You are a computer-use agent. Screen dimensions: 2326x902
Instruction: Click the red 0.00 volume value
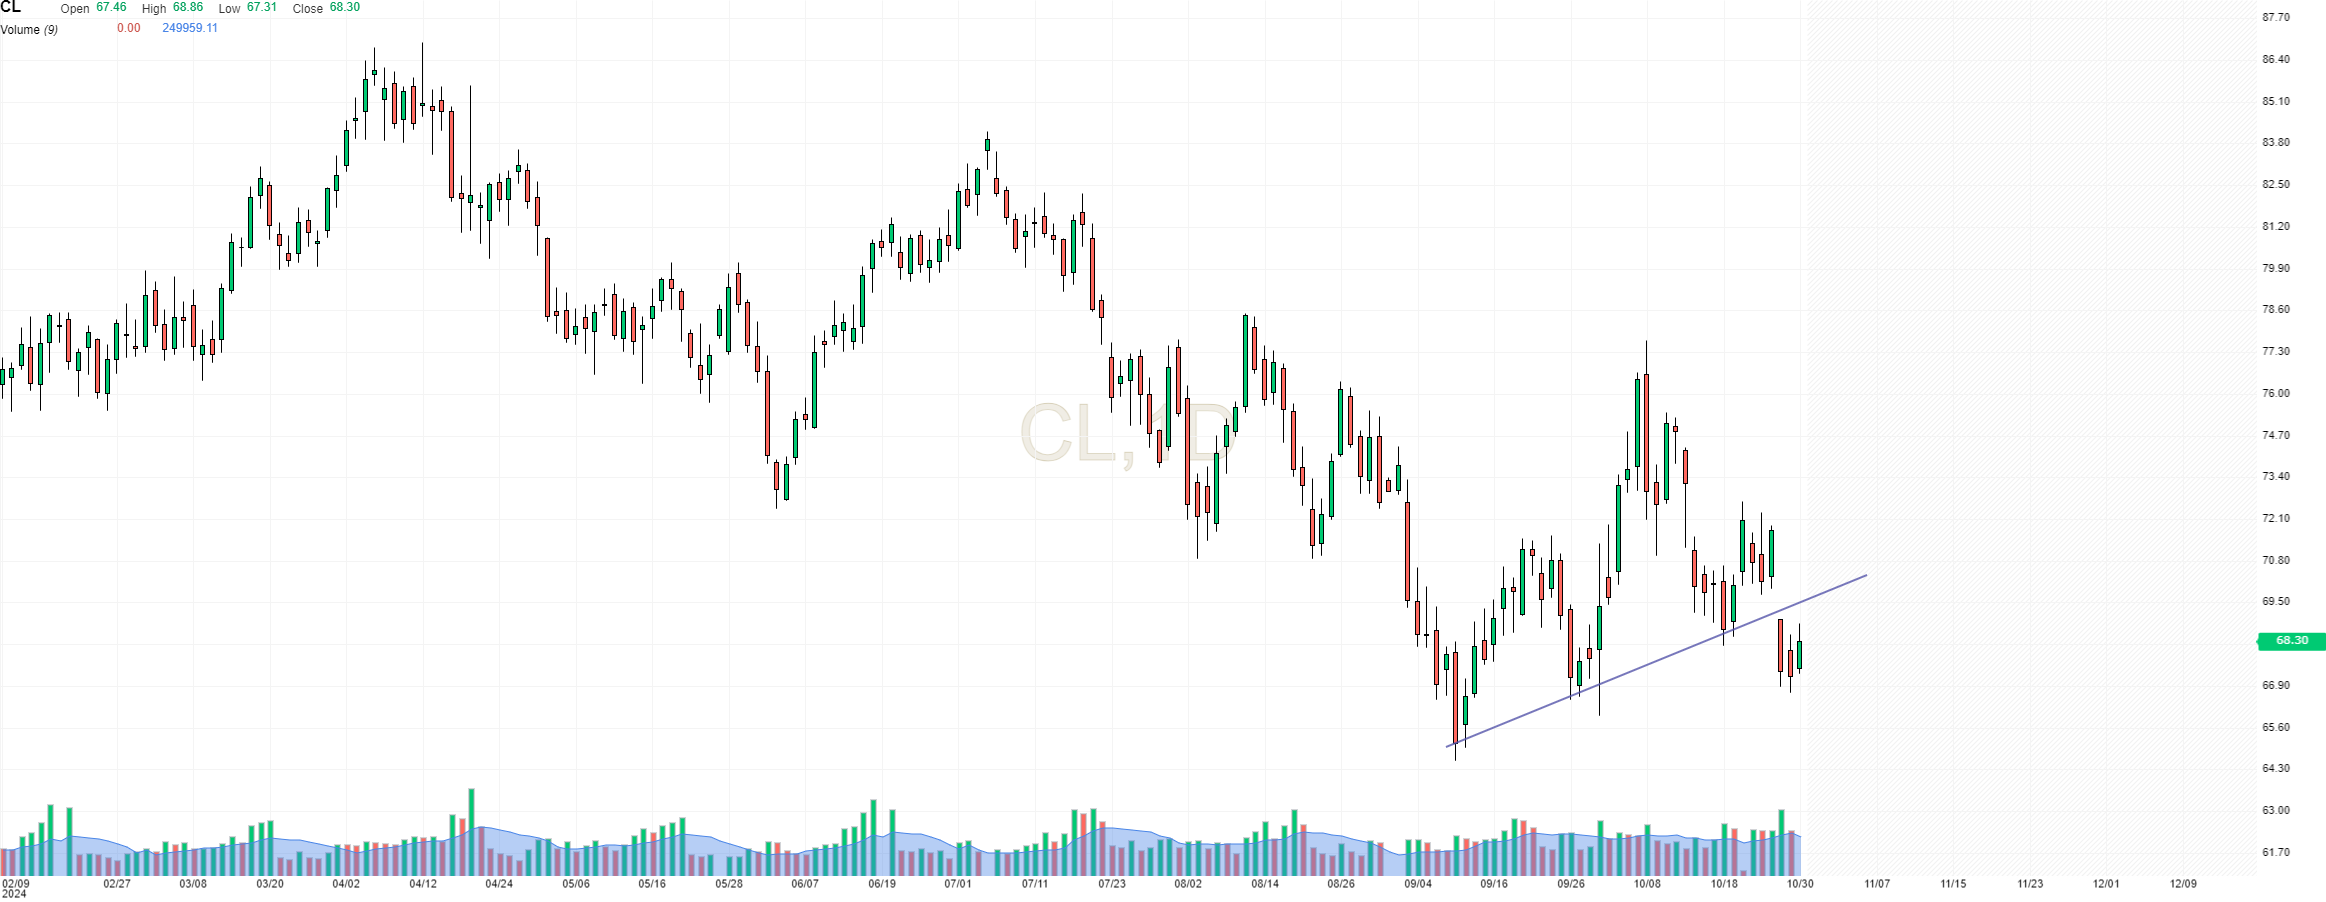(x=129, y=28)
